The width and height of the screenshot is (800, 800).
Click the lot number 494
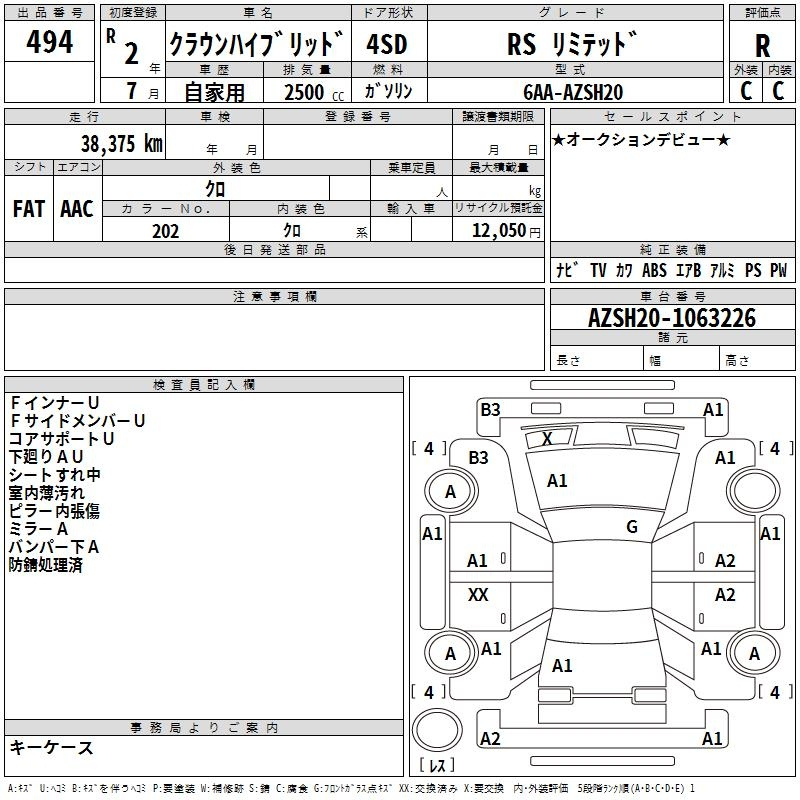50,43
